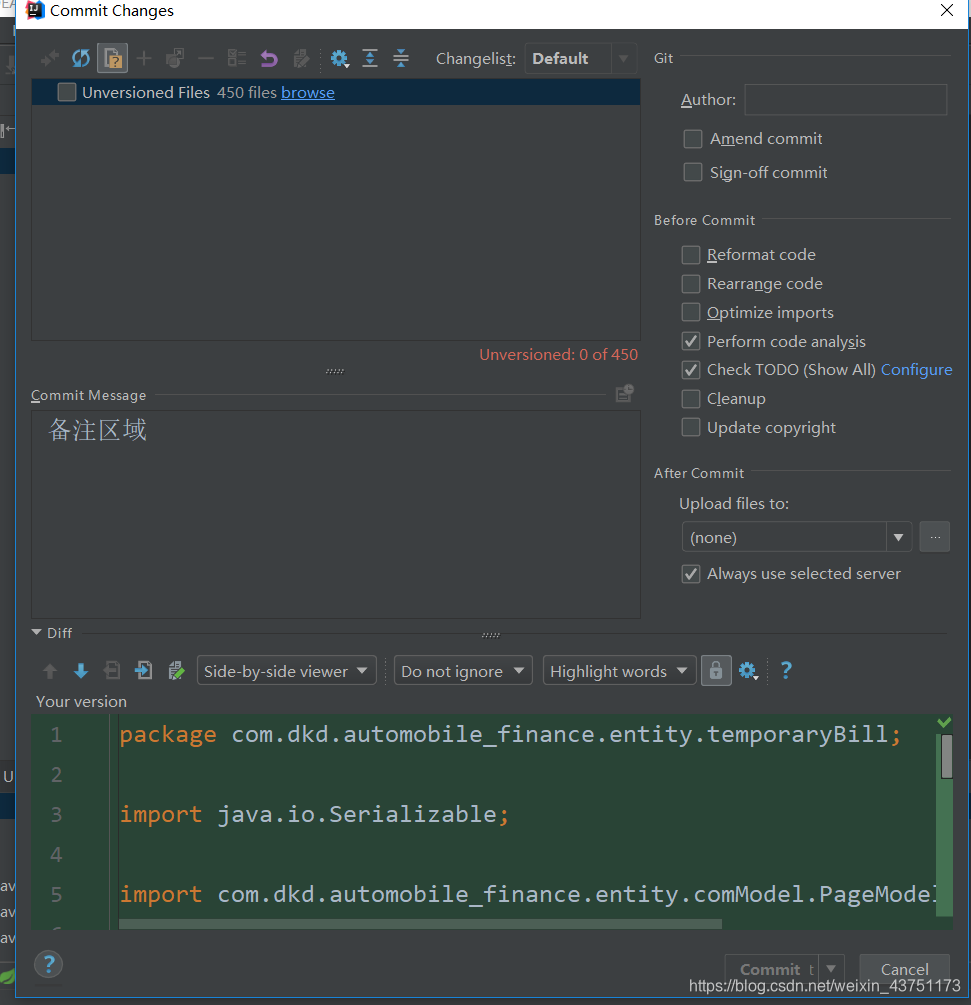The image size is (971, 1005).
Task: Click the Collapse all icon
Action: click(x=401, y=59)
